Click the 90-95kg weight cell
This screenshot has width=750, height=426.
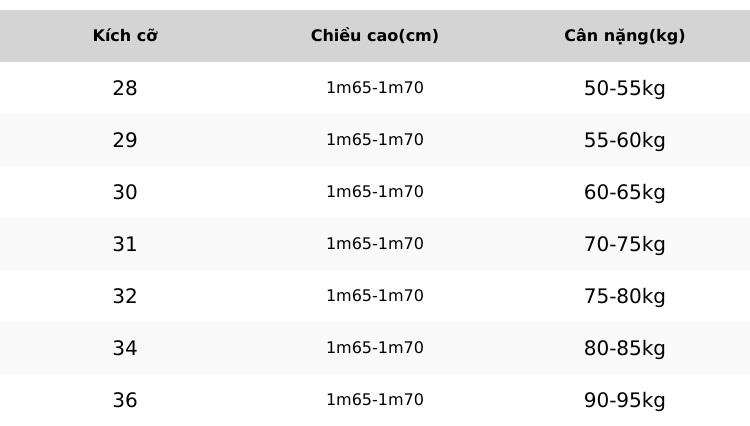point(625,400)
